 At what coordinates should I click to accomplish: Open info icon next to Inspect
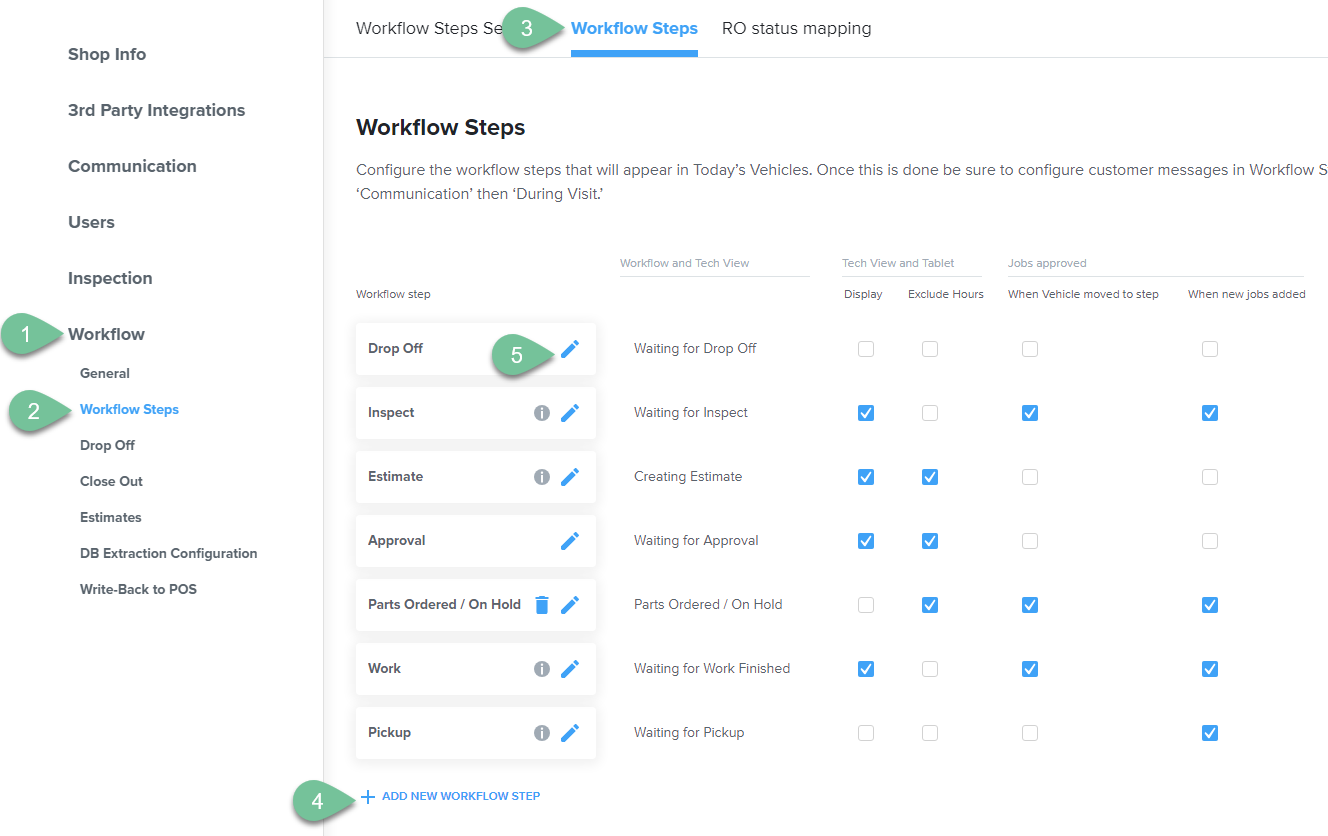coord(542,413)
